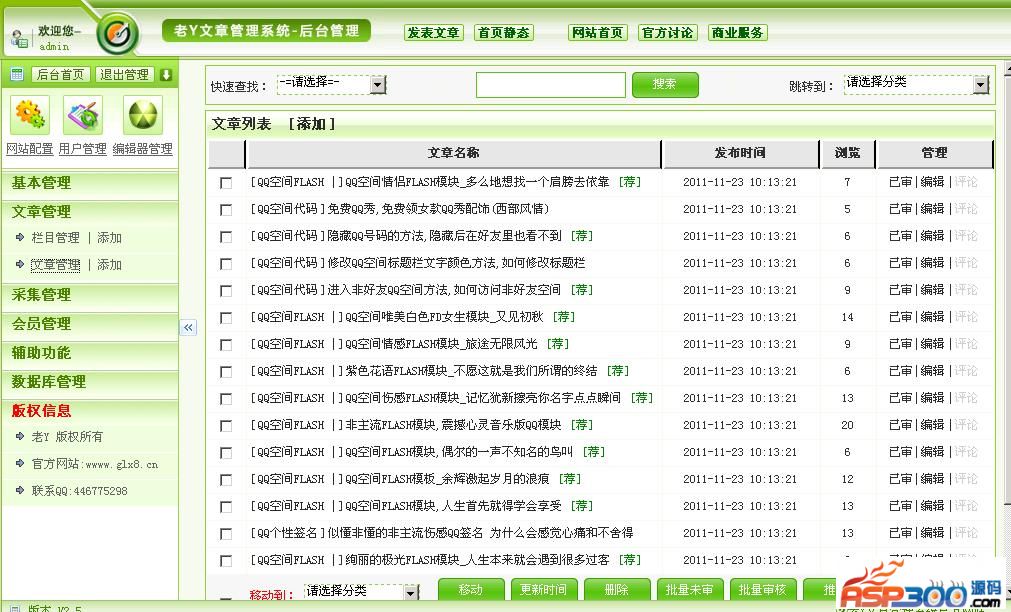Click 添加 next to 栏目管理
1011x612 pixels.
(x=109, y=237)
